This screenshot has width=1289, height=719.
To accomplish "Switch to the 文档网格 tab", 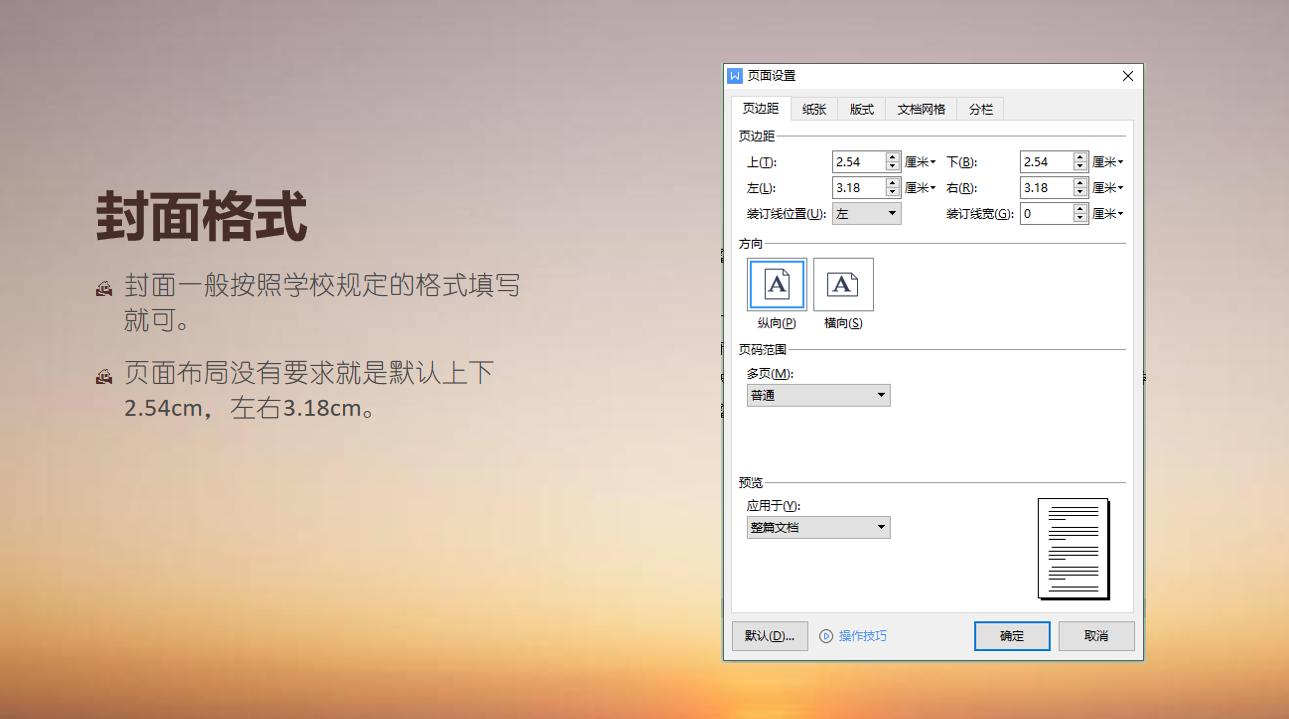I will pyautogui.click(x=922, y=109).
